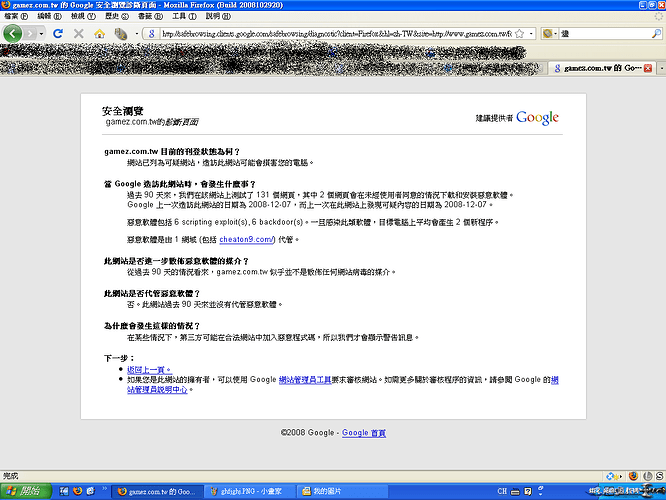Viewport: 666px width, 500px height.
Task: Click the ©2008 Google footer text
Action: pyautogui.click(x=308, y=433)
